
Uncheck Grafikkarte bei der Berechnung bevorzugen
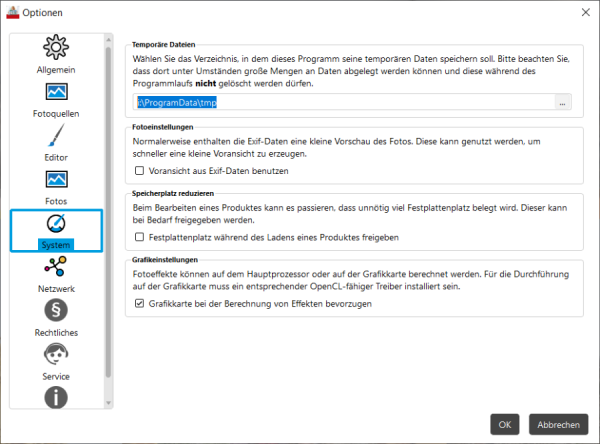click(x=139, y=304)
